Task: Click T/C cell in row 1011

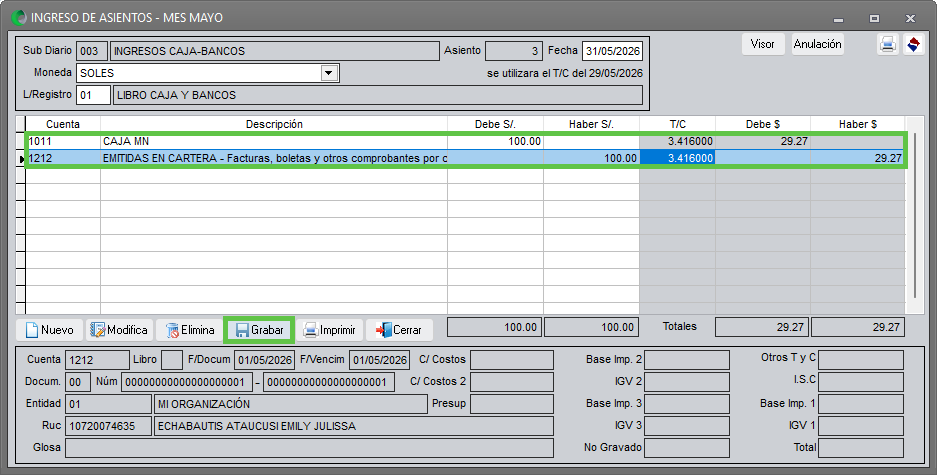Action: 678,142
